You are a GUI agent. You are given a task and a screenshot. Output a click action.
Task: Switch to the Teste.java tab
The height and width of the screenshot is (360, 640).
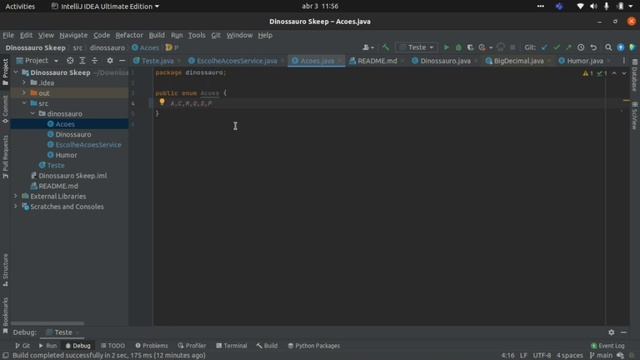pos(157,61)
